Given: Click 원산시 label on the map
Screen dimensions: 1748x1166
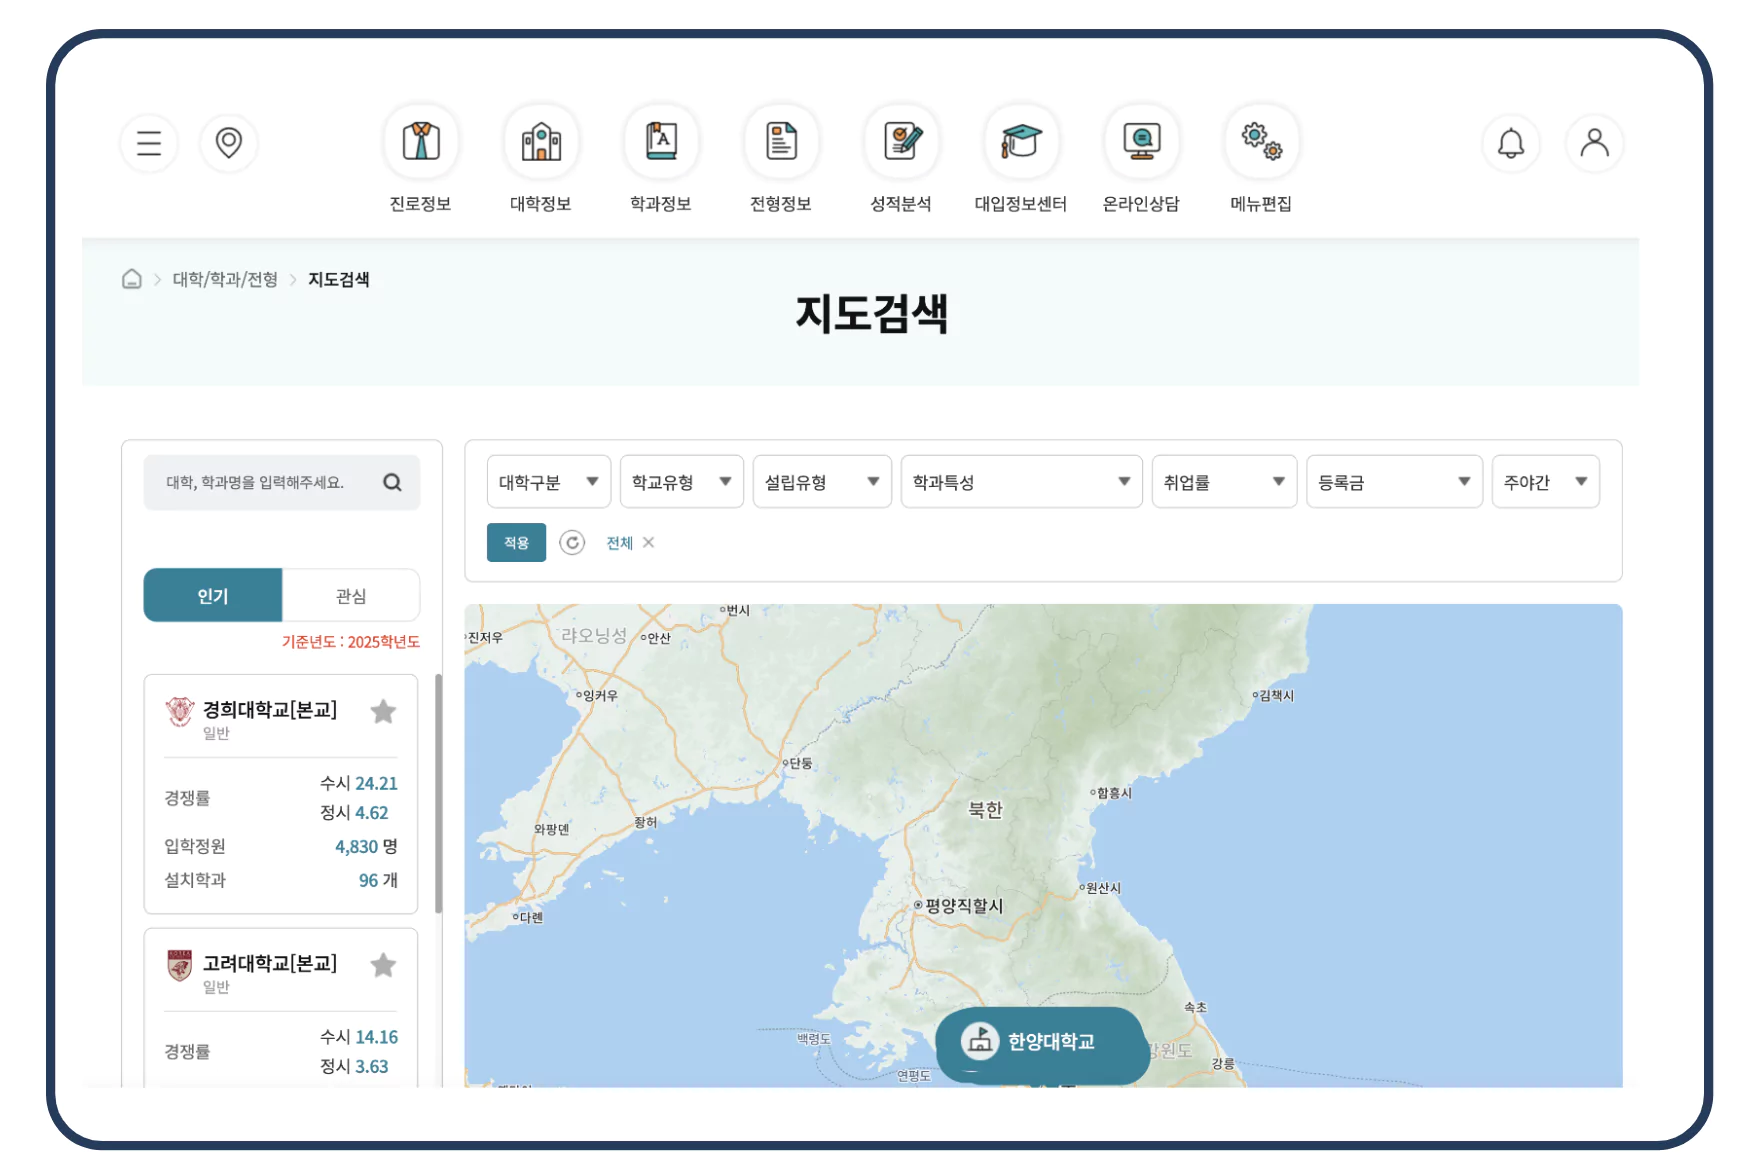Looking at the screenshot, I should pos(1103,888).
